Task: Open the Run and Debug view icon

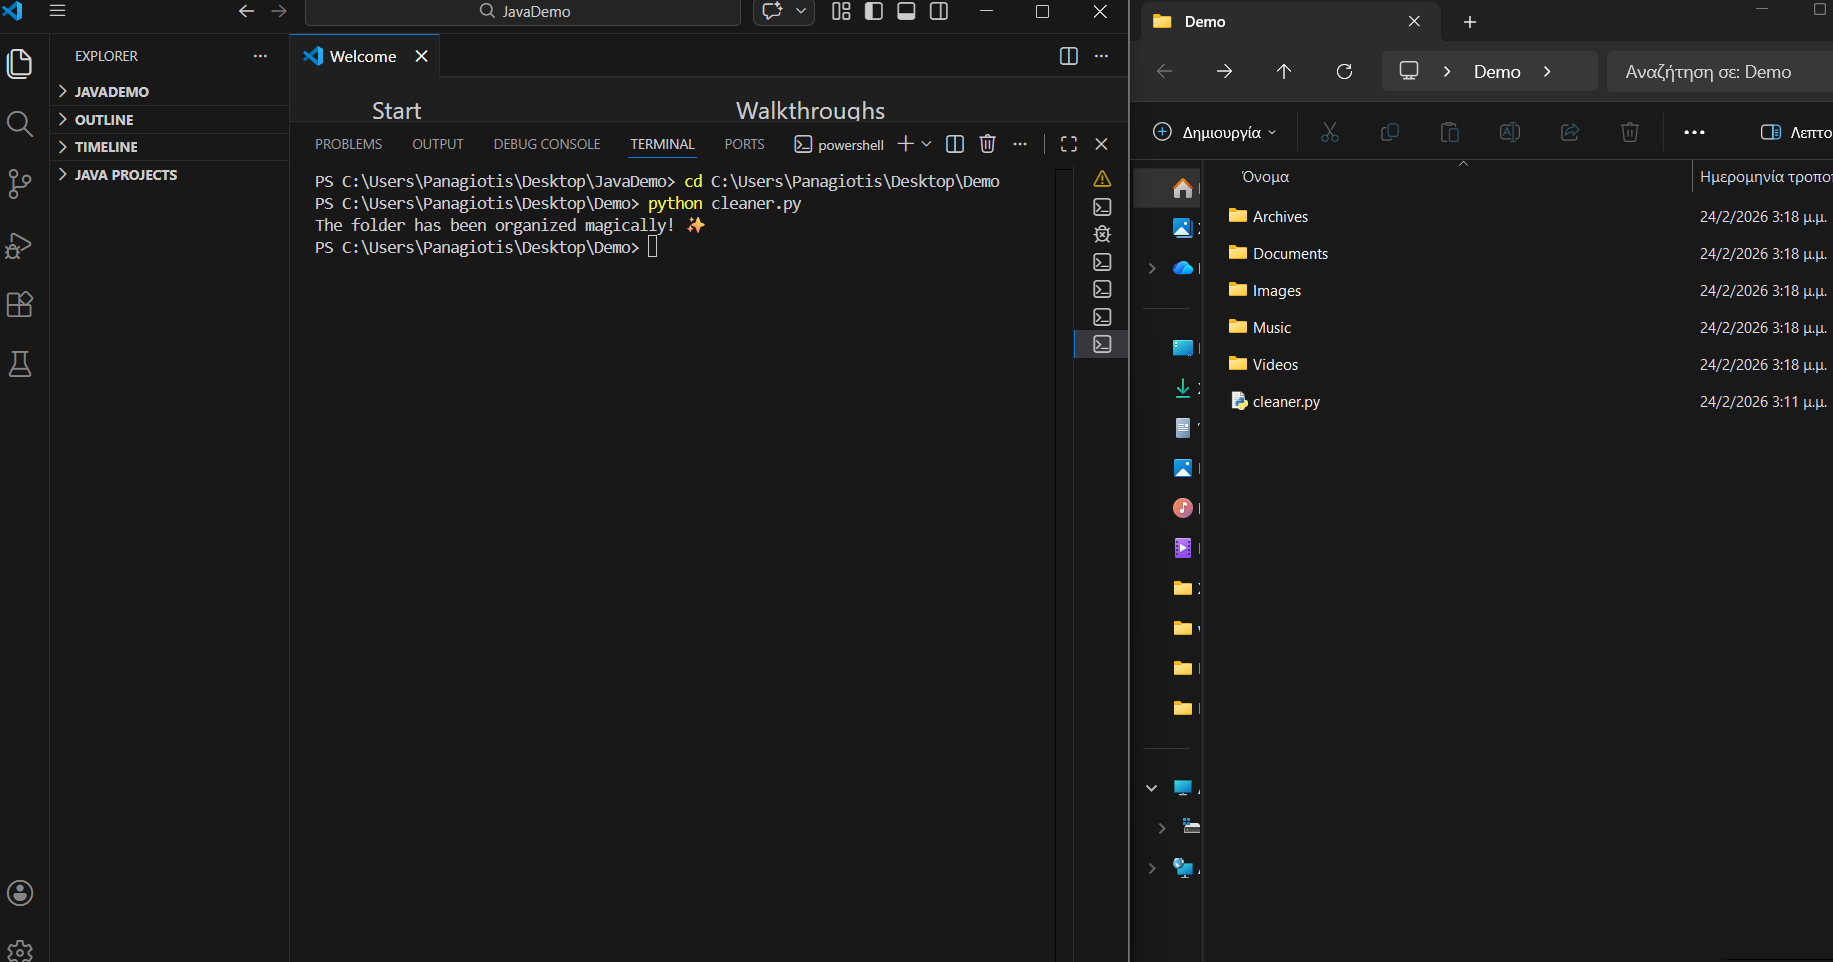Action: (20, 245)
